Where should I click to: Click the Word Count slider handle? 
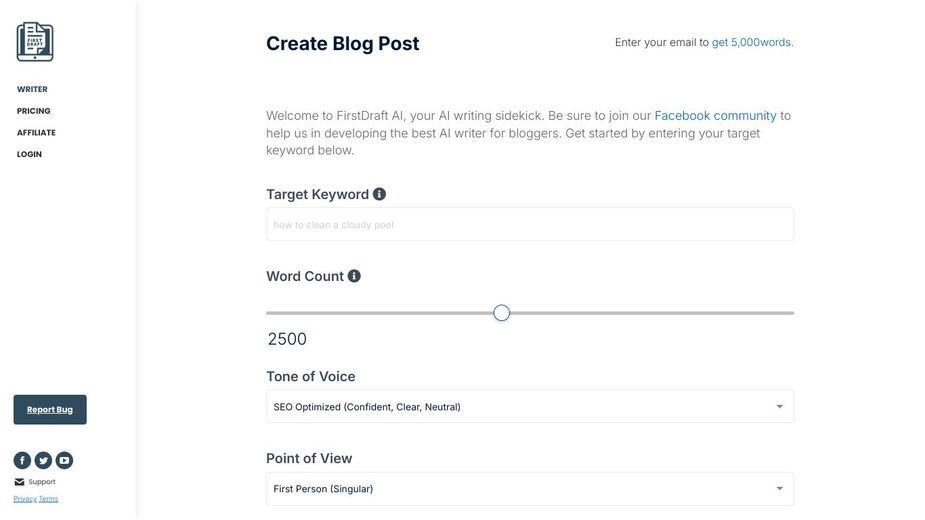501,313
